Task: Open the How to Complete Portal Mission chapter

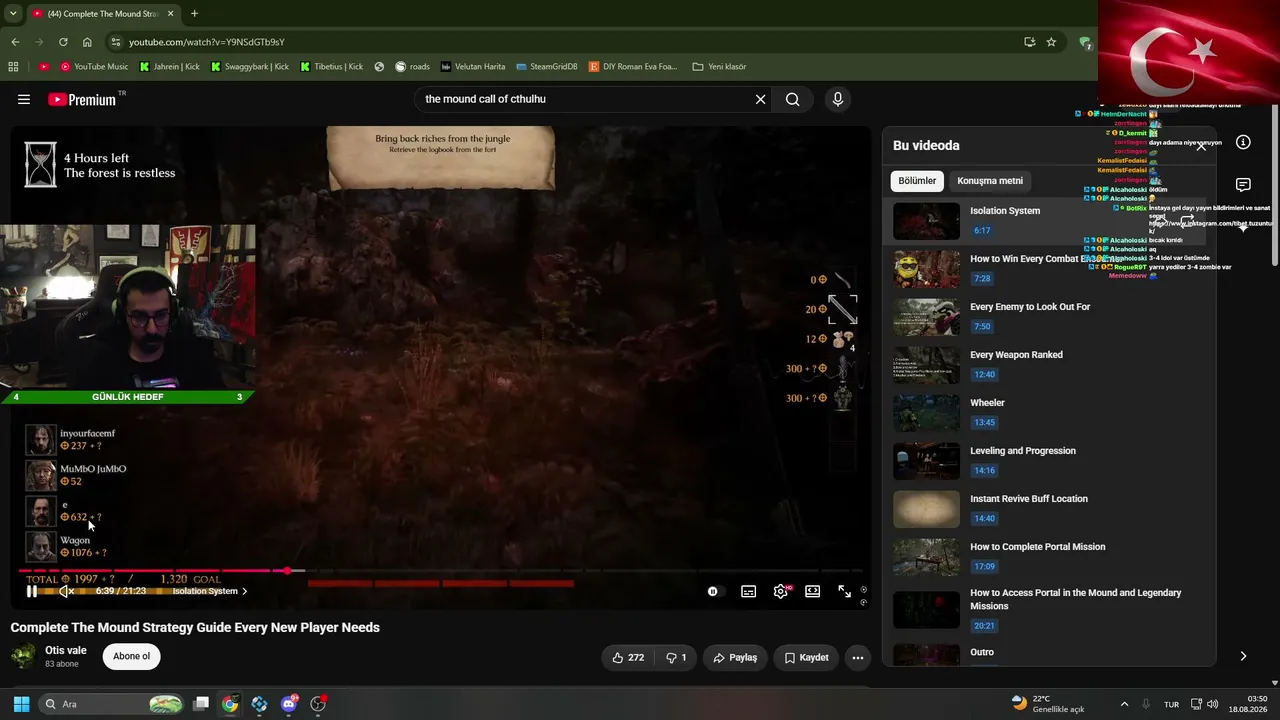Action: [1045, 556]
